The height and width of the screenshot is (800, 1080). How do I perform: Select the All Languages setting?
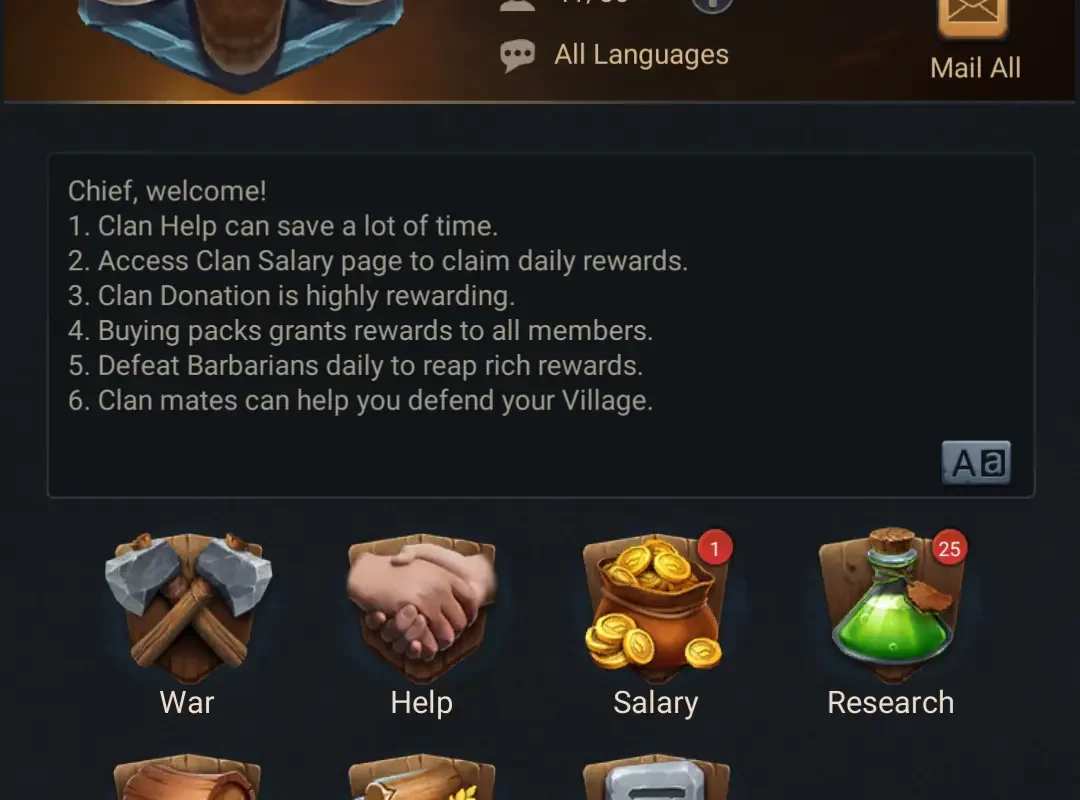[641, 54]
